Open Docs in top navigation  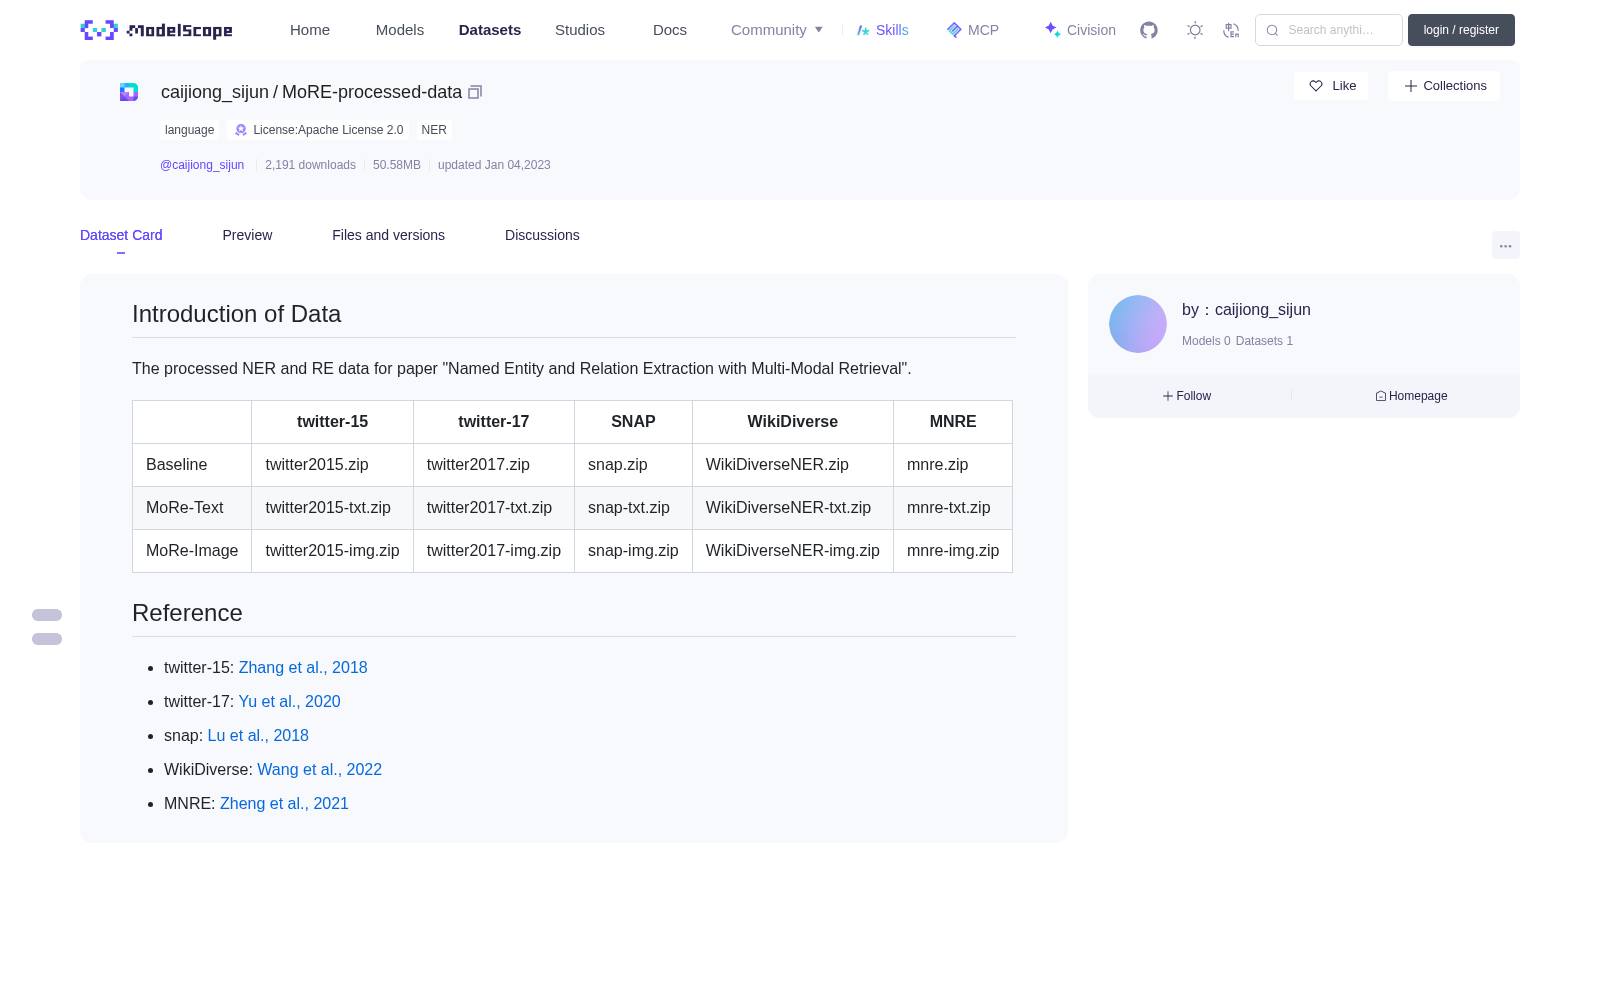[670, 30]
